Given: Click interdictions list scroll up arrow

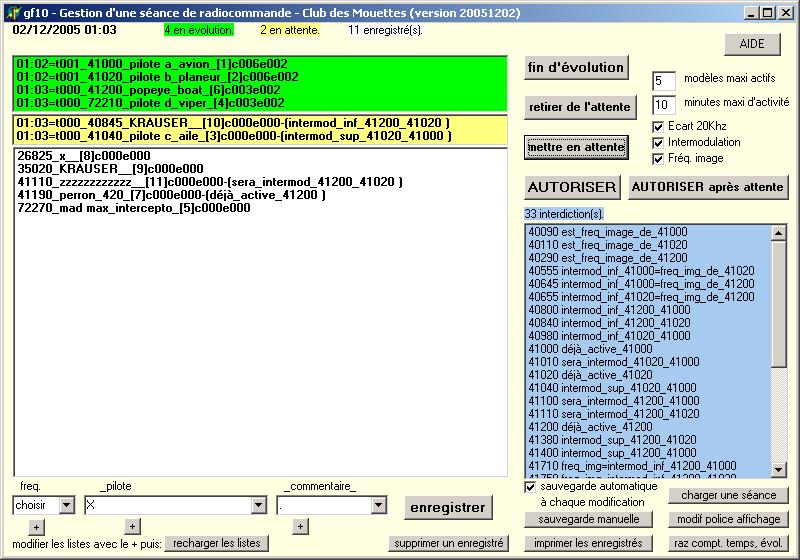Looking at the screenshot, I should click(778, 233).
